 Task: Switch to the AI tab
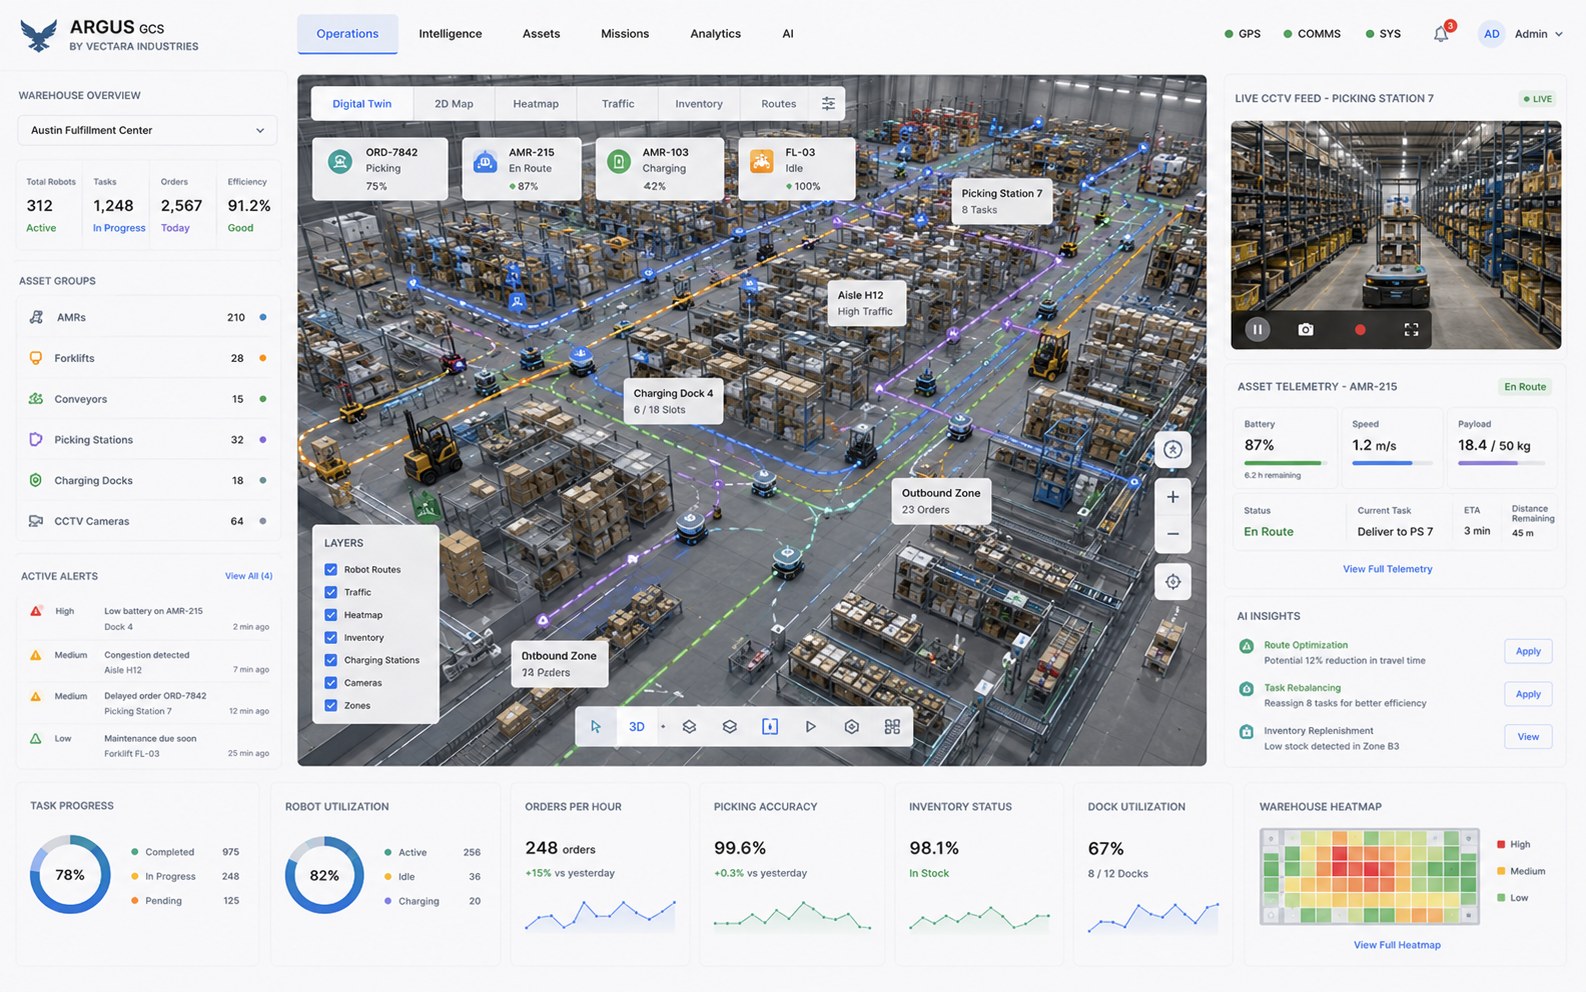(x=788, y=34)
